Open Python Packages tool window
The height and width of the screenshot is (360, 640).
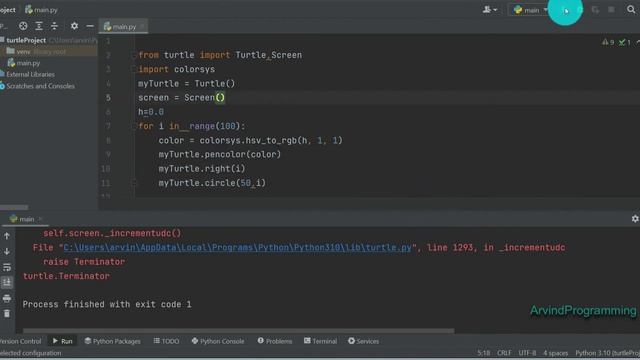click(113, 341)
